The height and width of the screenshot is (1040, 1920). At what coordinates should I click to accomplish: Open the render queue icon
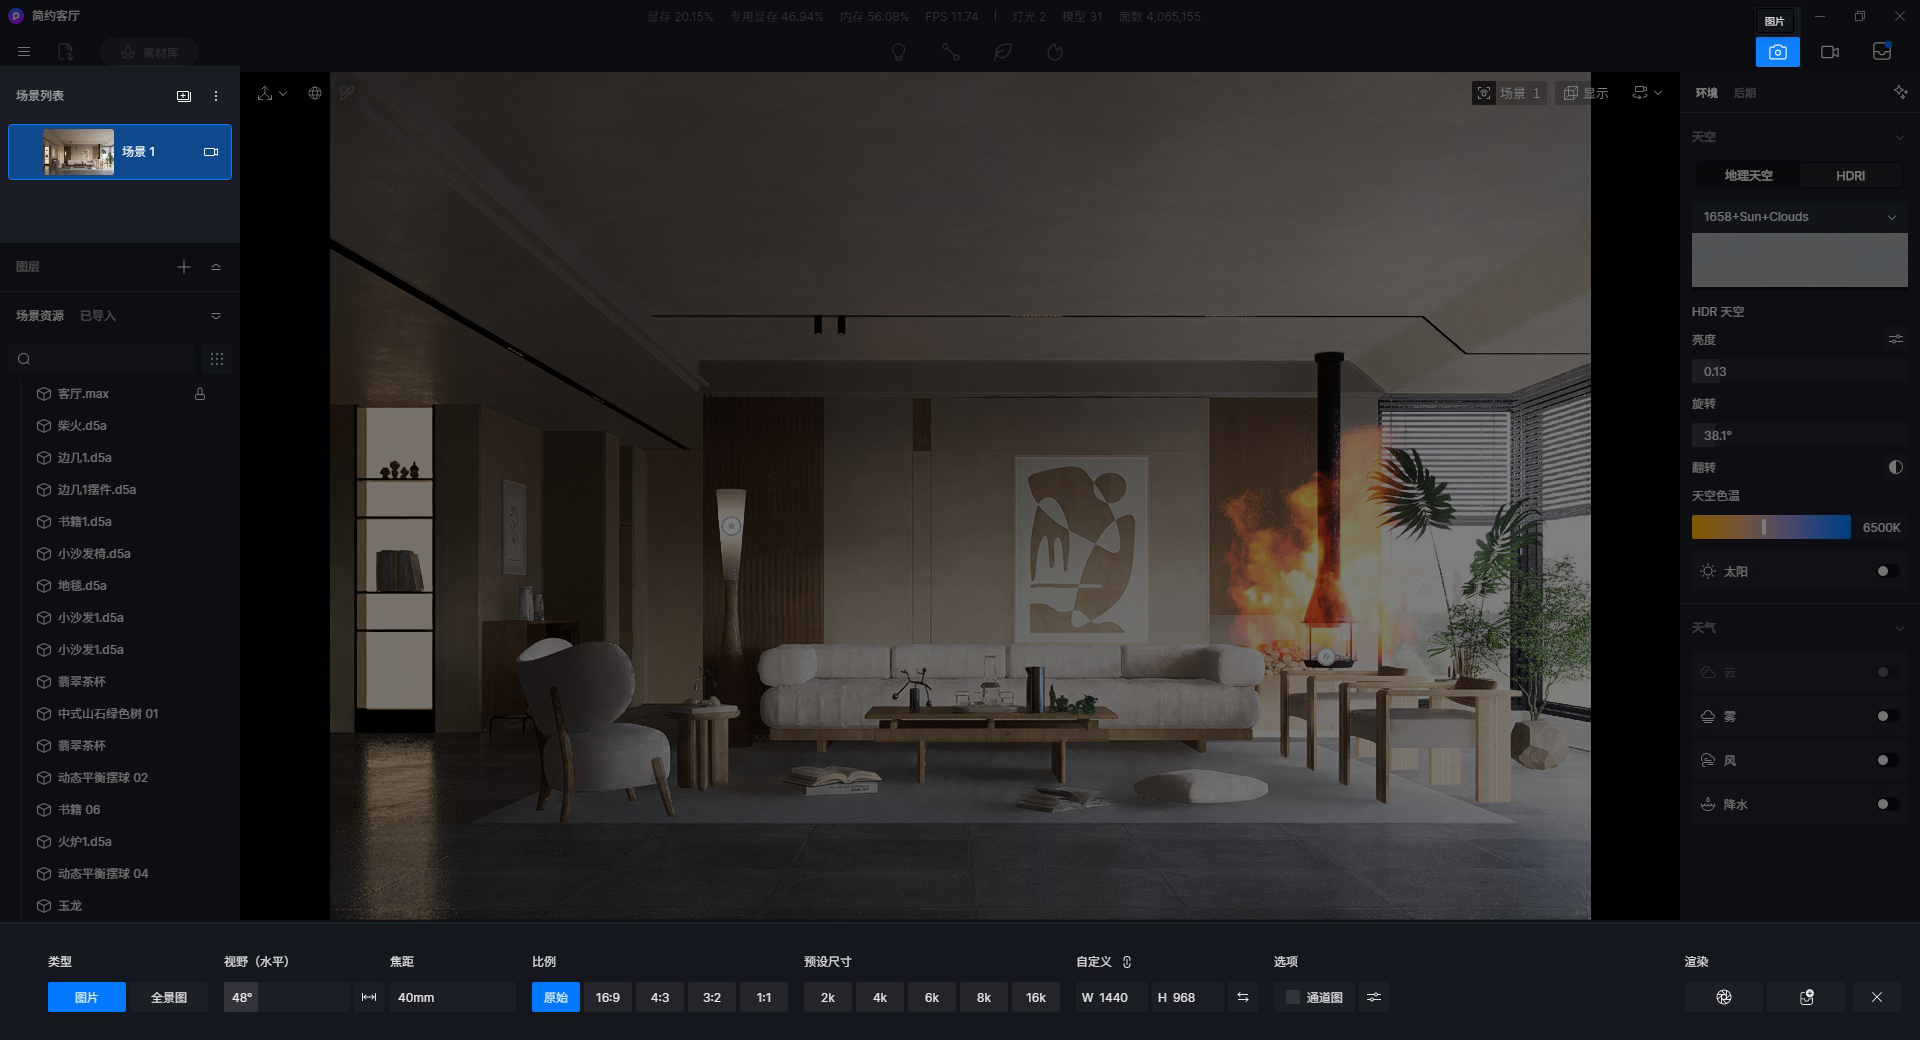click(x=1881, y=52)
